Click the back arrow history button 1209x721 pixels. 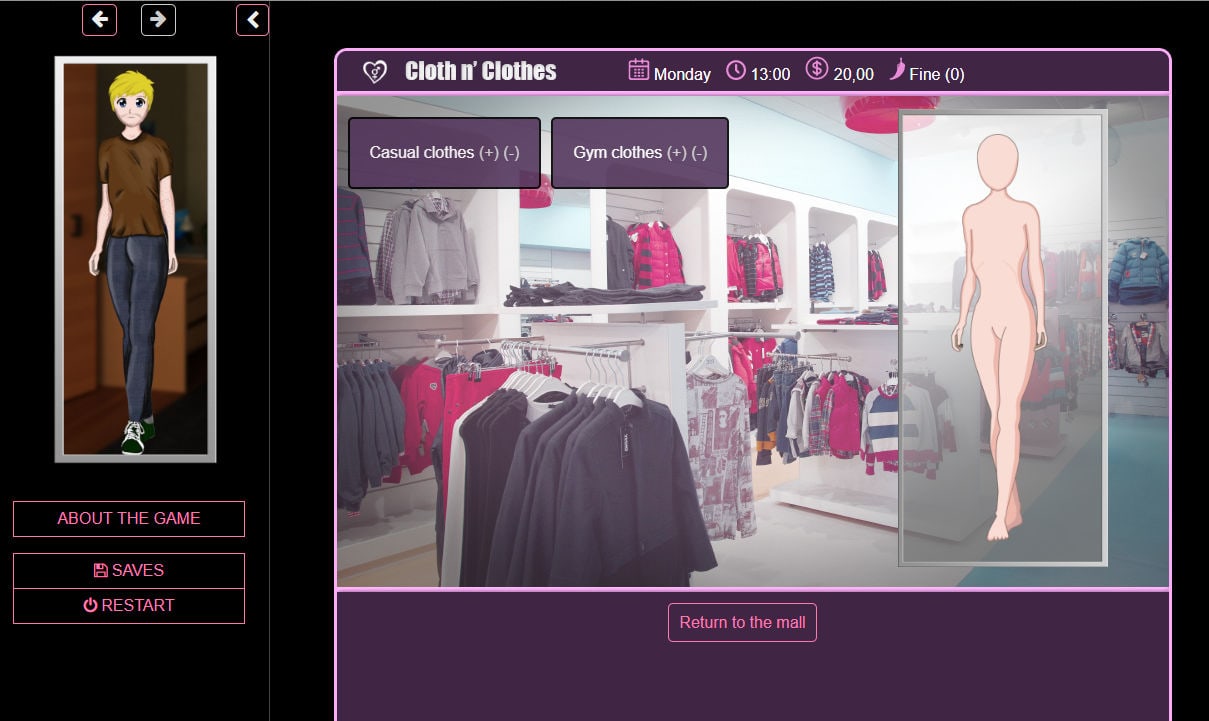coord(99,20)
